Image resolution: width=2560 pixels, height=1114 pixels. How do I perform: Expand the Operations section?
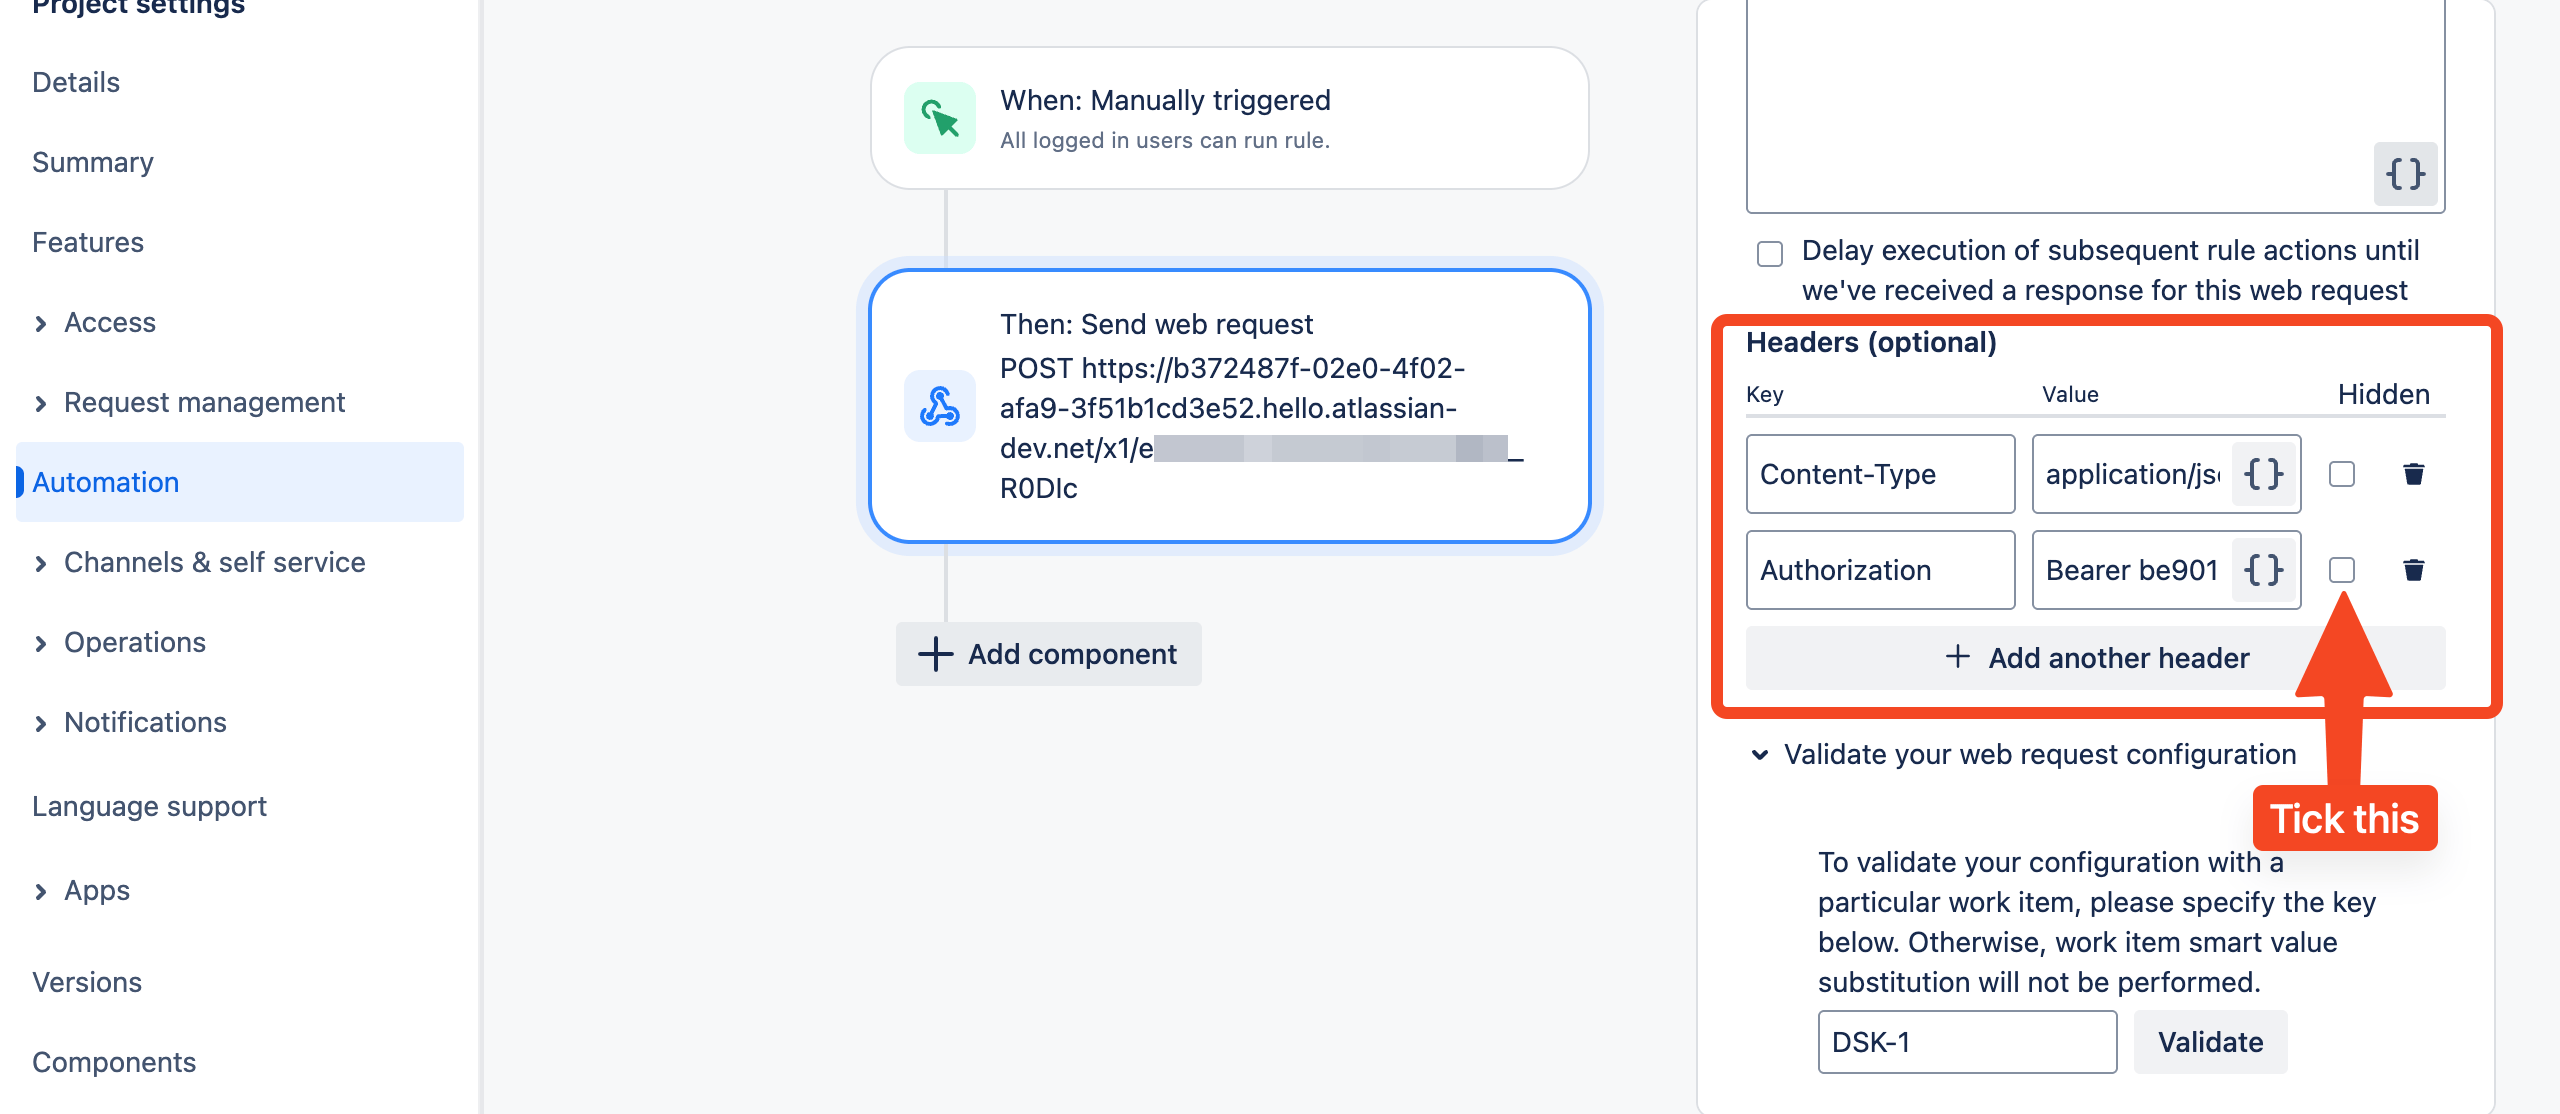click(40, 643)
